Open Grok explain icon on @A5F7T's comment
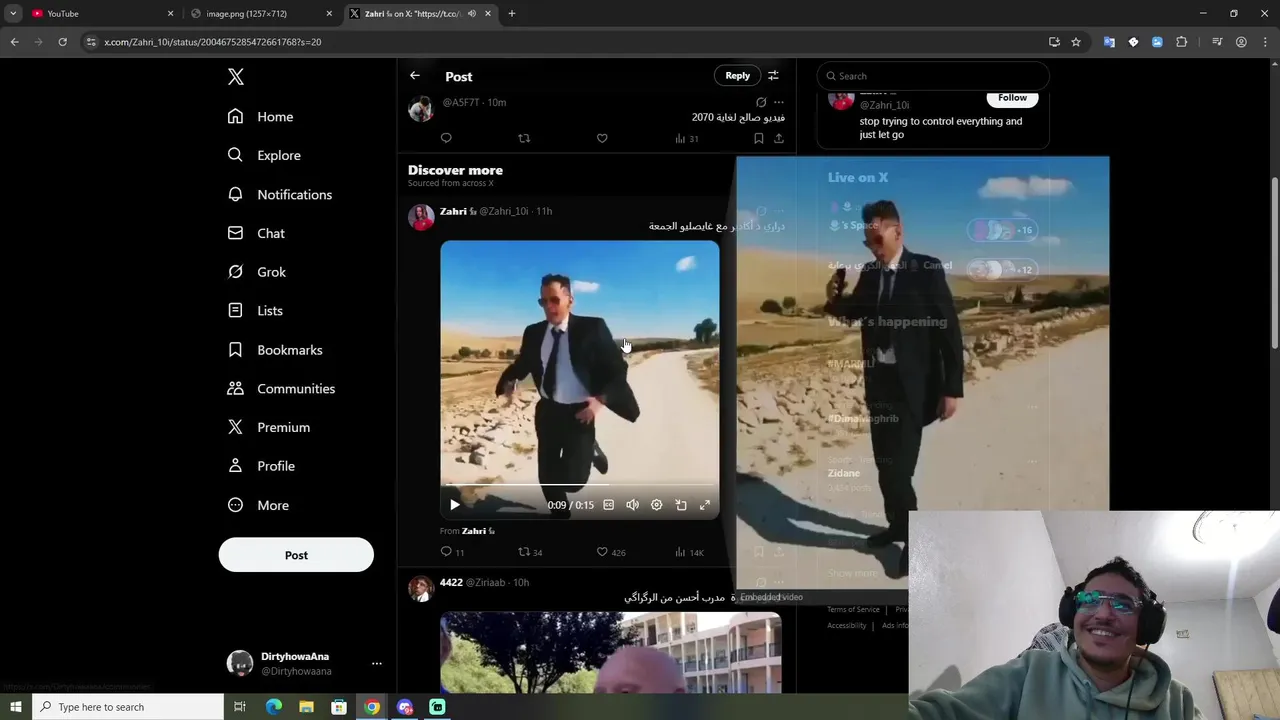 761,102
